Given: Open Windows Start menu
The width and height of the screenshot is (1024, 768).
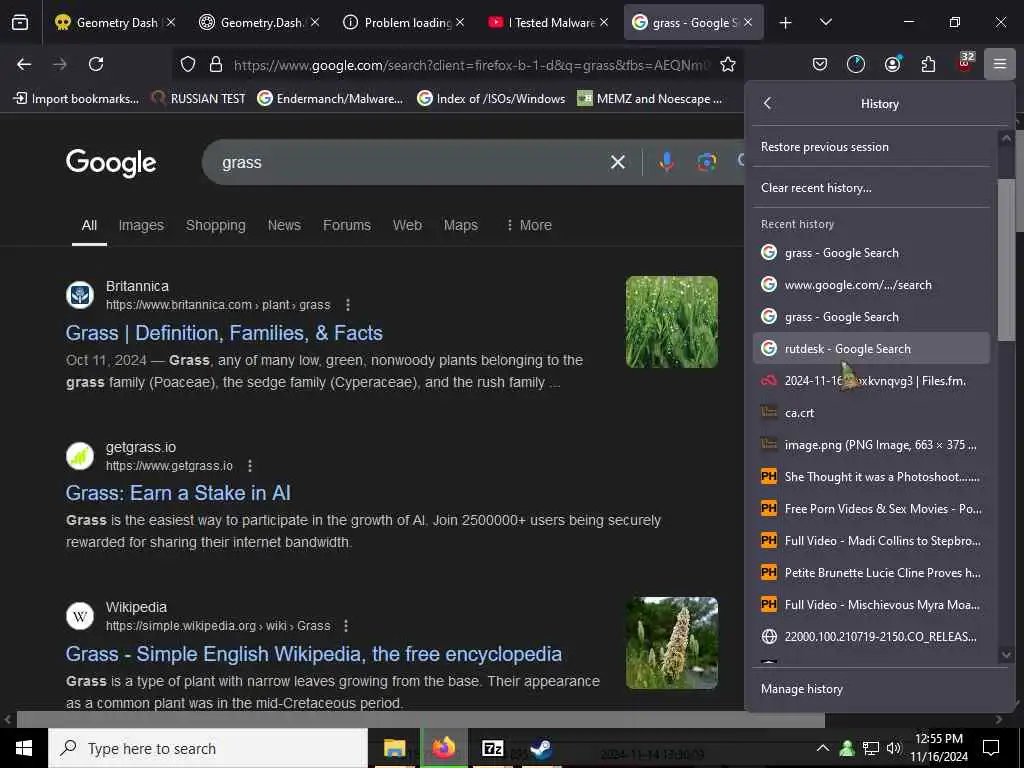Looking at the screenshot, I should coord(24,748).
